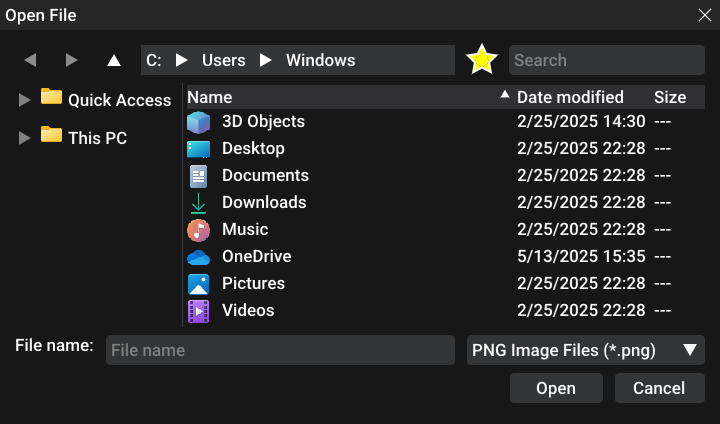Expand the This PC tree node
The height and width of the screenshot is (424, 720).
pos(25,138)
